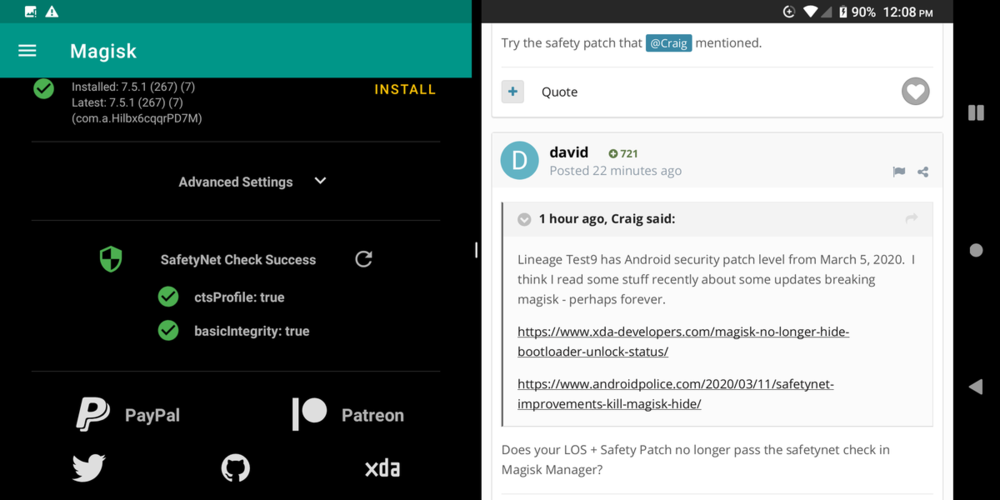The width and height of the screenshot is (1000, 500).
Task: Tap the Android recents navigation button
Action: click(976, 113)
